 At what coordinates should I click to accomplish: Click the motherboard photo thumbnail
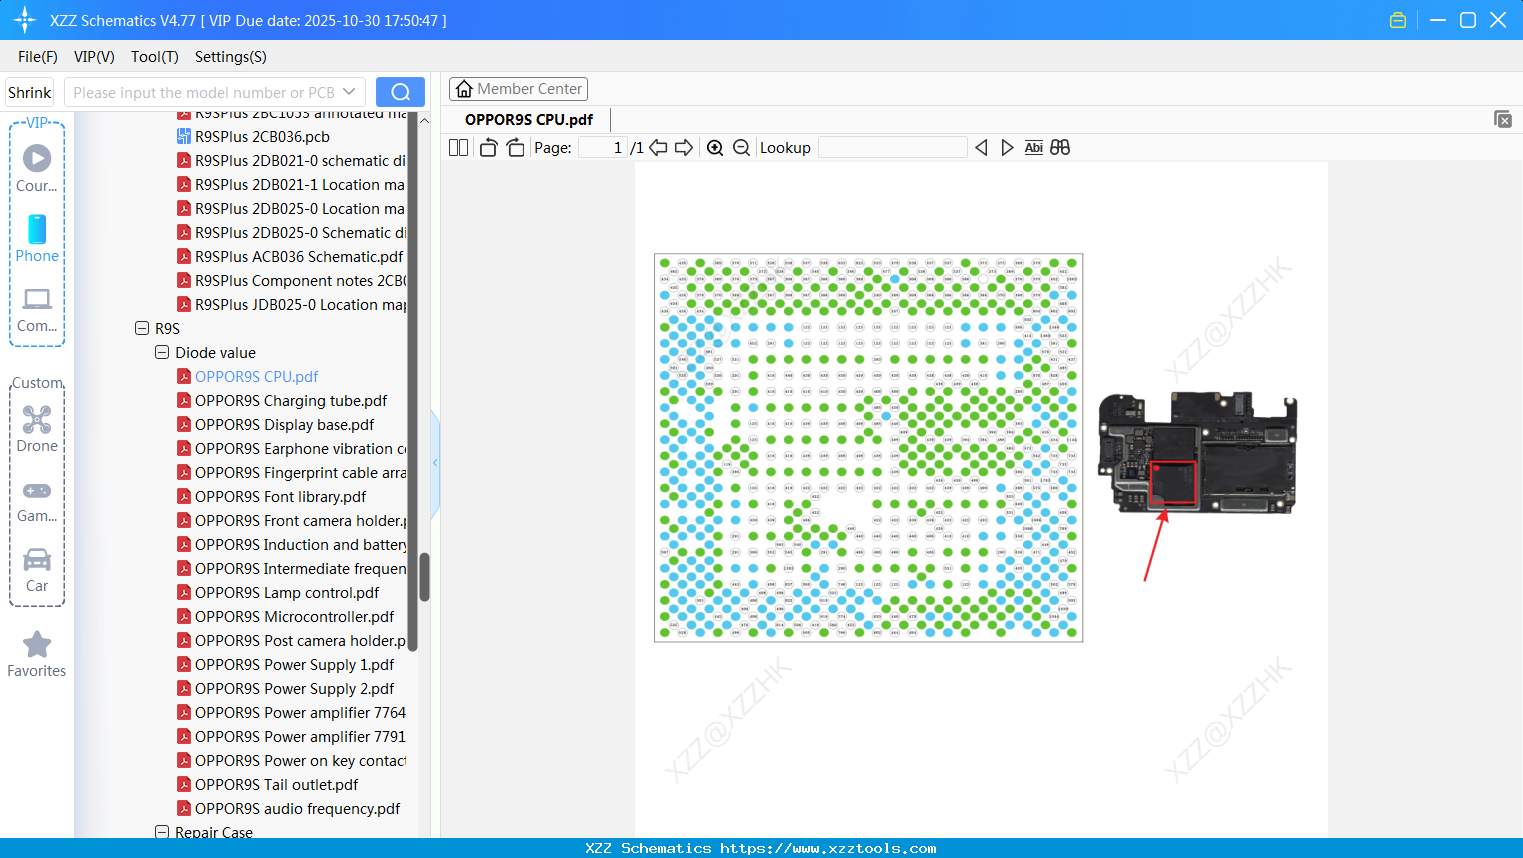click(x=1197, y=453)
